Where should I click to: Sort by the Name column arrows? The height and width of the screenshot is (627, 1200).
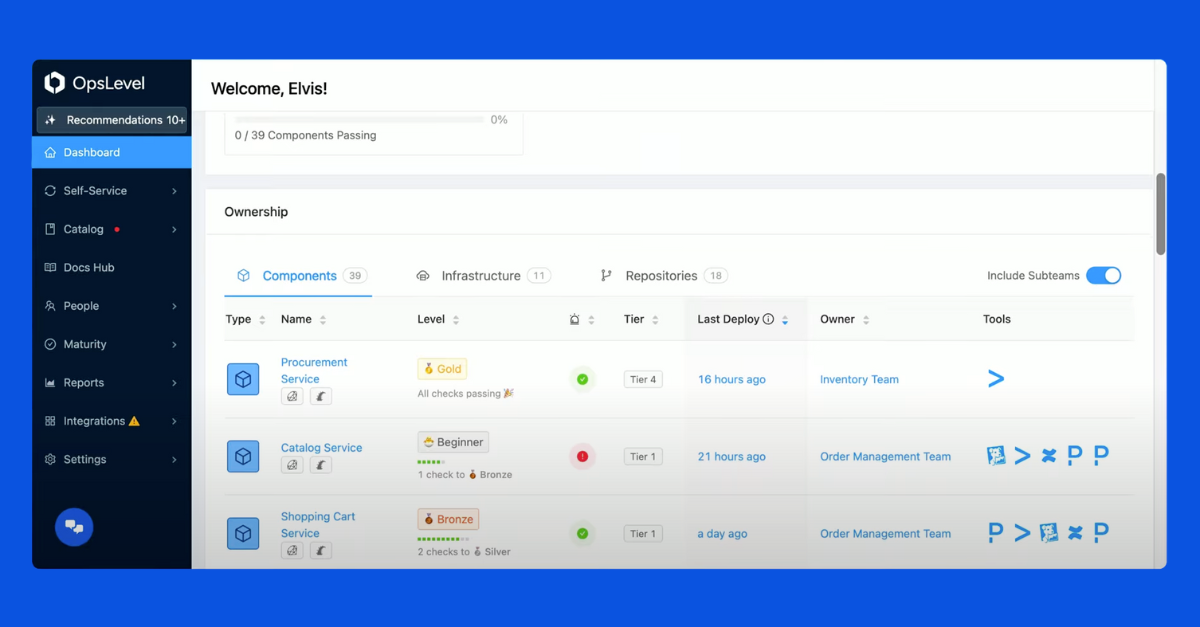pos(323,320)
